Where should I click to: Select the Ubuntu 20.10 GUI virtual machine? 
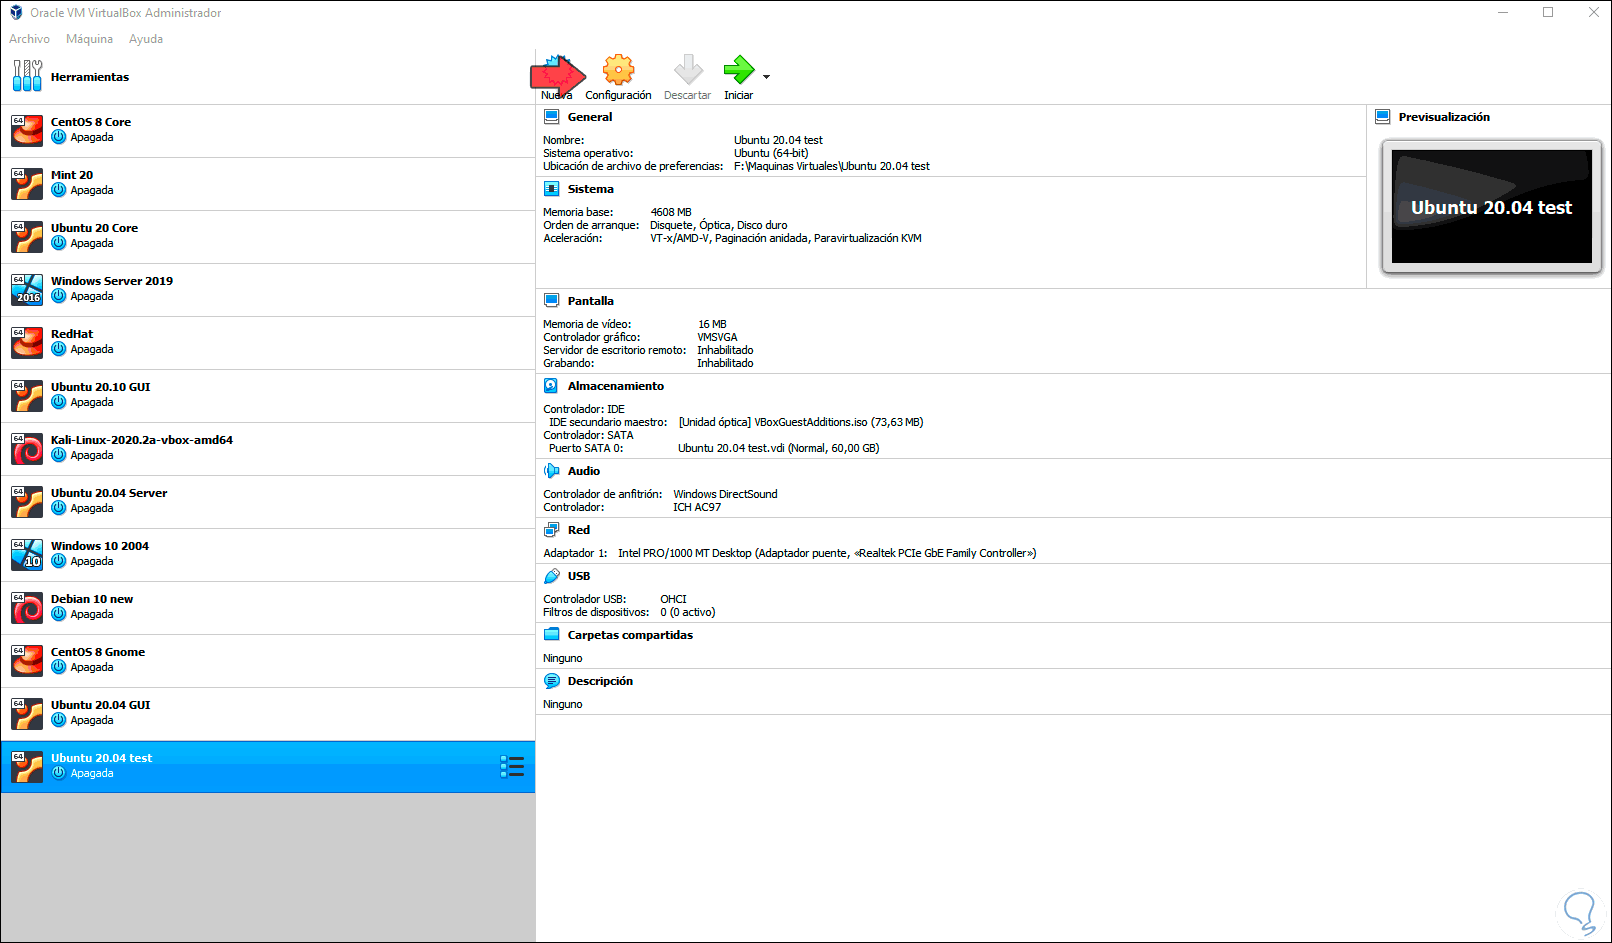coord(268,395)
